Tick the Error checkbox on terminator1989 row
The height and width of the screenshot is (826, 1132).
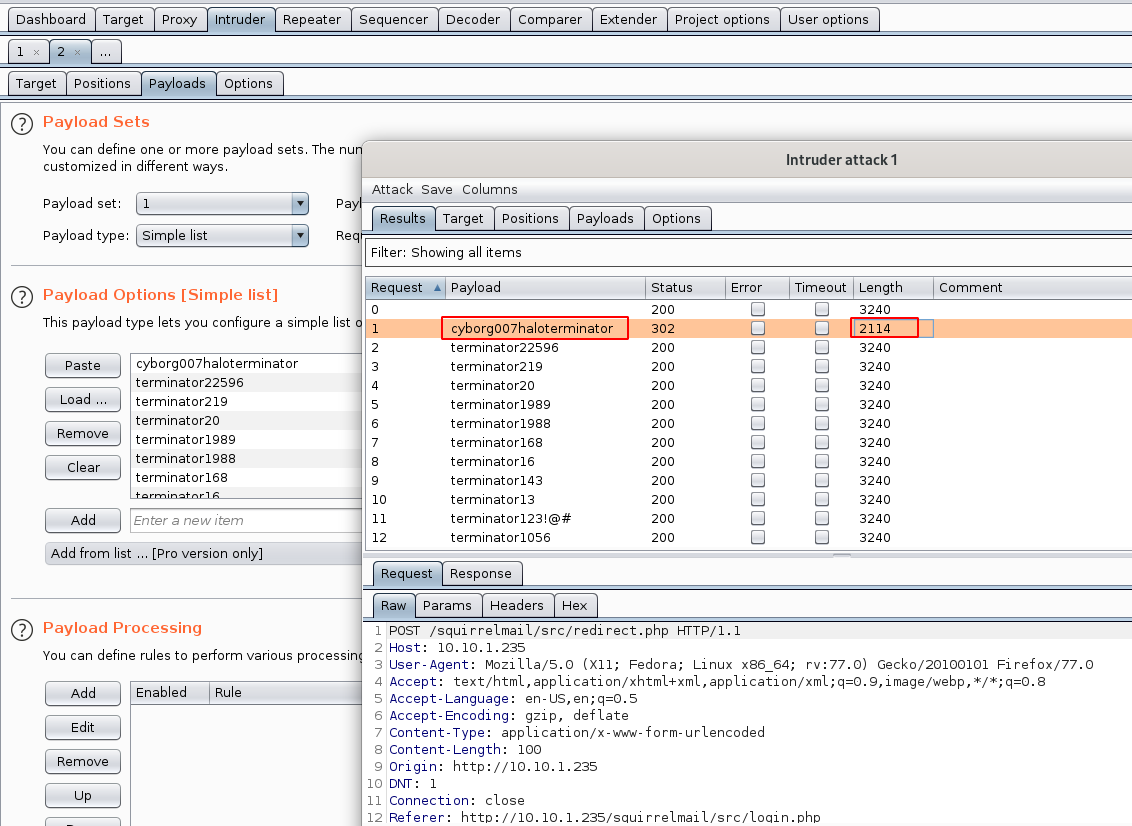(x=757, y=404)
